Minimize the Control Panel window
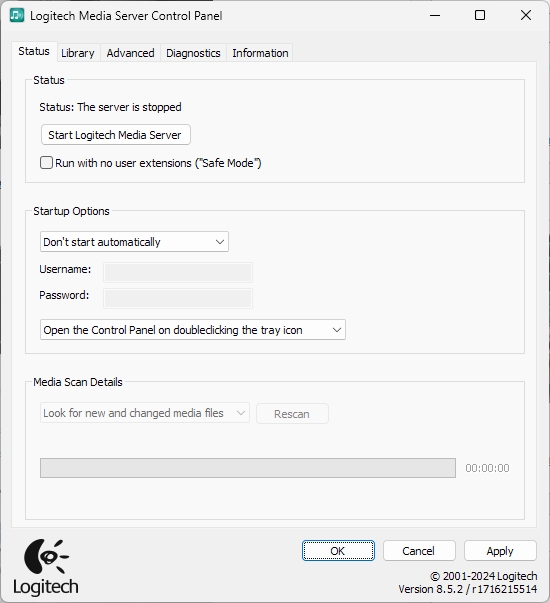This screenshot has width=550, height=603. pyautogui.click(x=435, y=15)
